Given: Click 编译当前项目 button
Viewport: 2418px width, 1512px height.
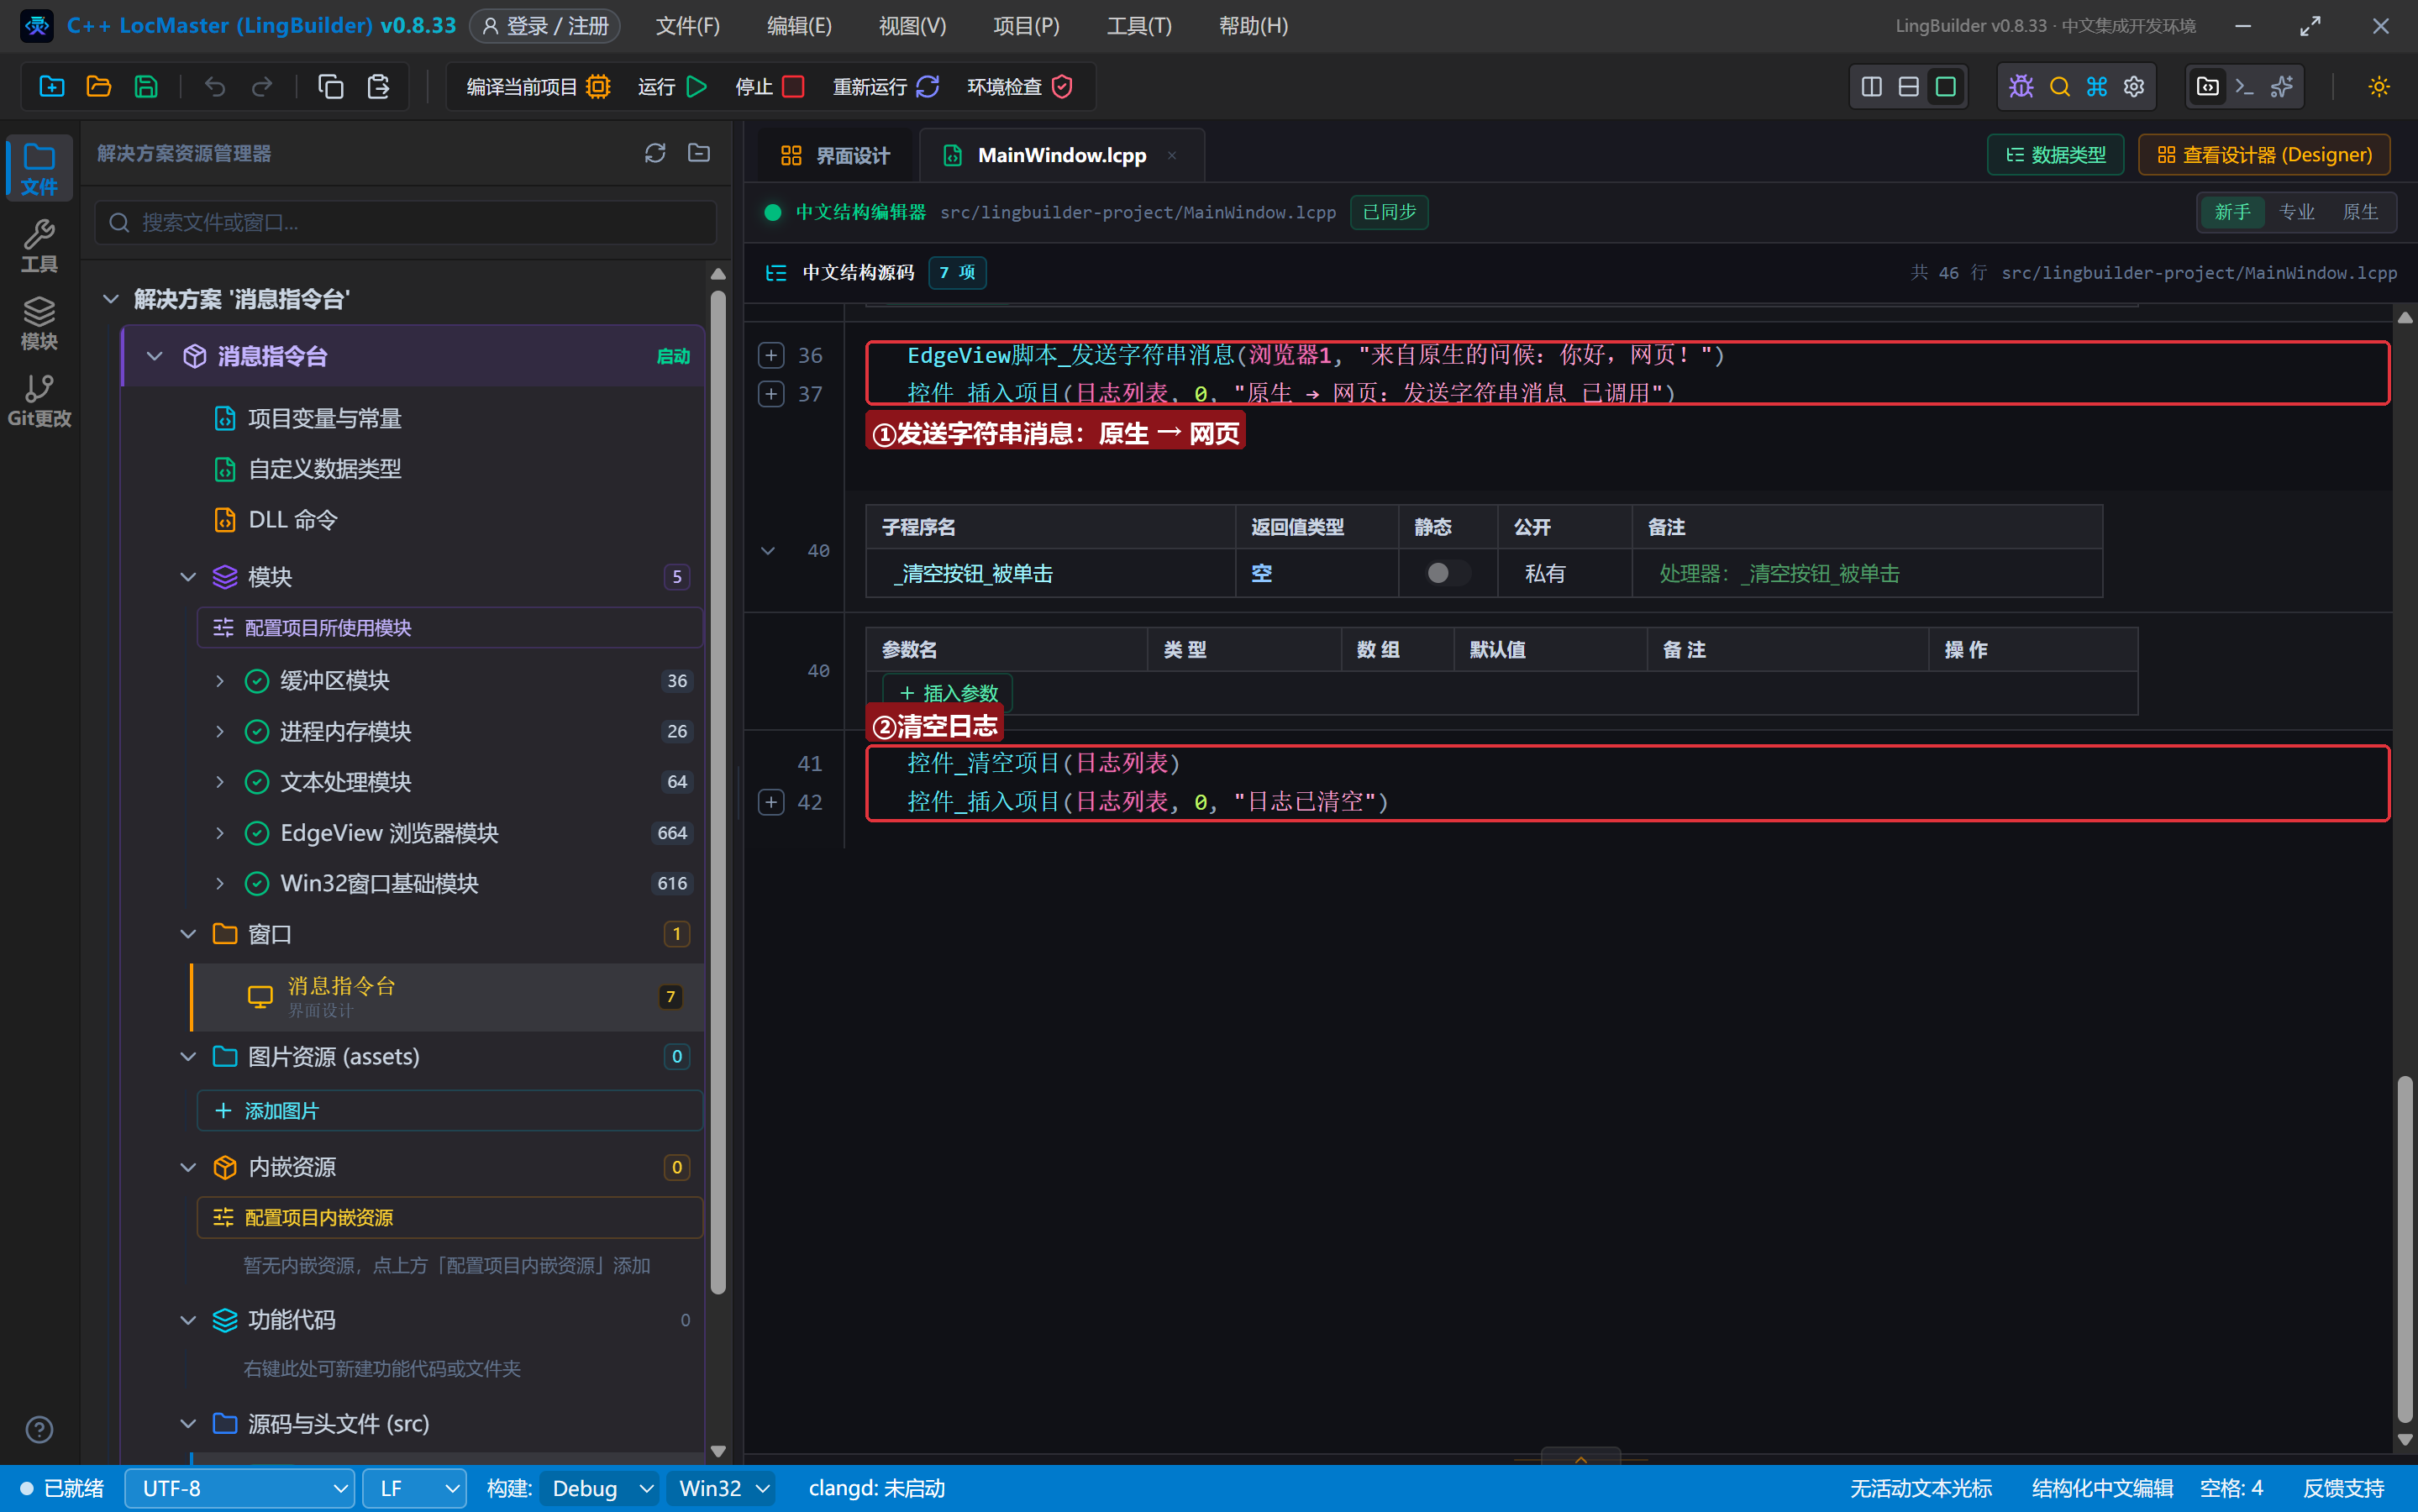Looking at the screenshot, I should pyautogui.click(x=538, y=87).
